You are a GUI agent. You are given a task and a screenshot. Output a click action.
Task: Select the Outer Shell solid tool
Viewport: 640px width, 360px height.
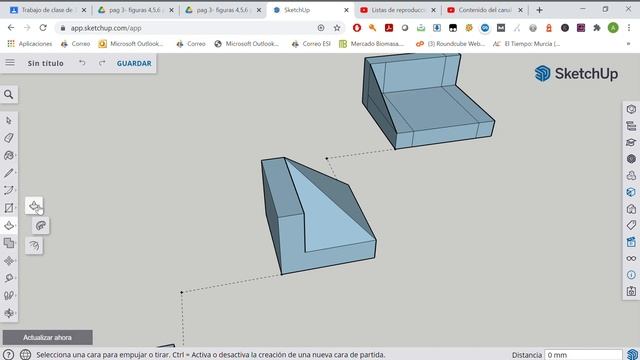9,243
